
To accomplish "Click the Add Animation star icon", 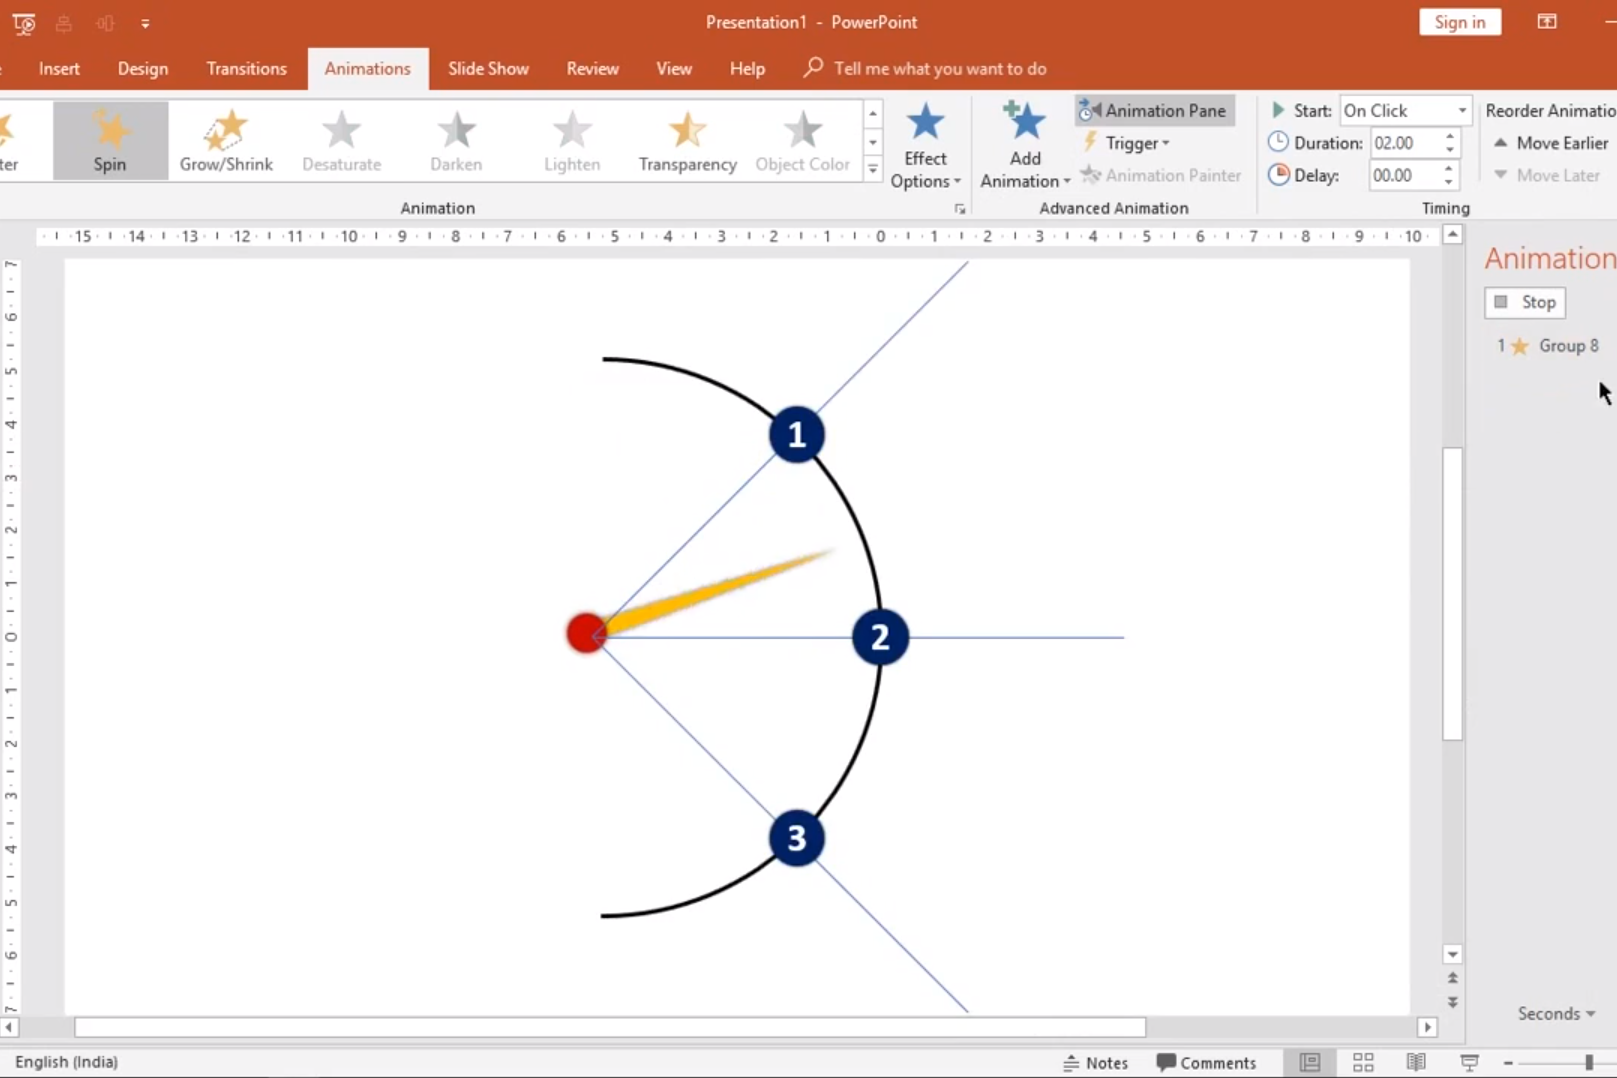I will pyautogui.click(x=1024, y=123).
